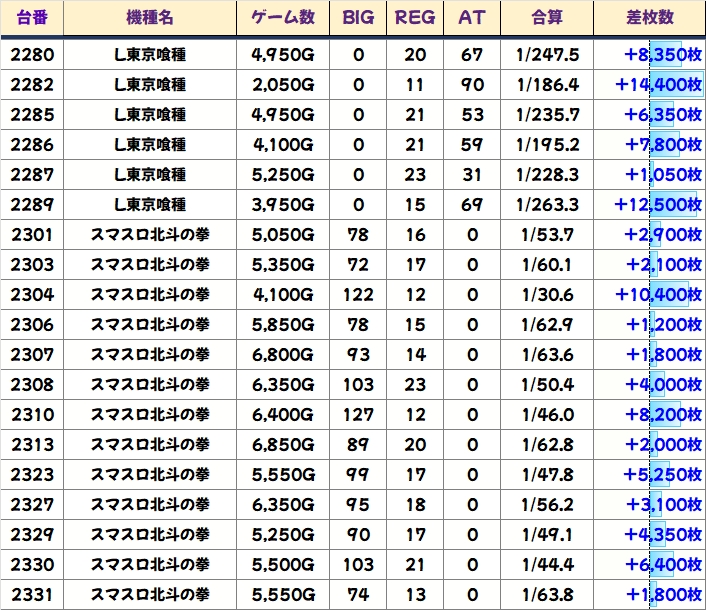
Task: Click the +5,250枚 difference value
Action: [x=663, y=474]
